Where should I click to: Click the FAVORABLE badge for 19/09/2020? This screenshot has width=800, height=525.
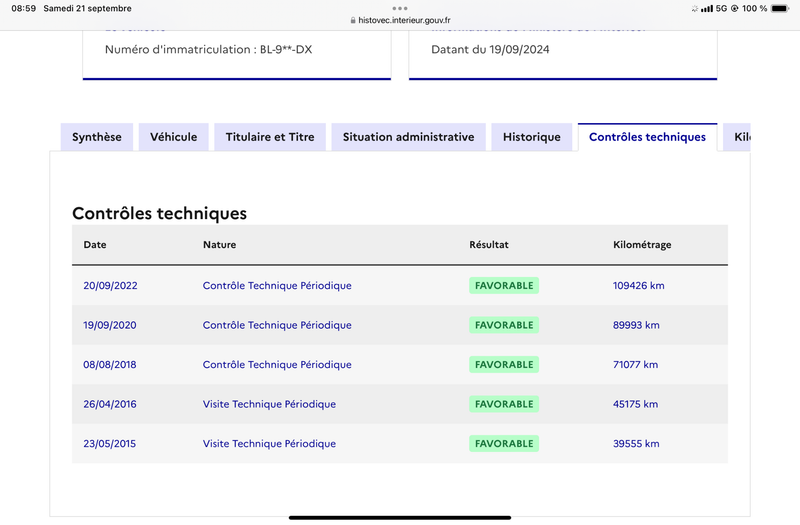pos(504,325)
